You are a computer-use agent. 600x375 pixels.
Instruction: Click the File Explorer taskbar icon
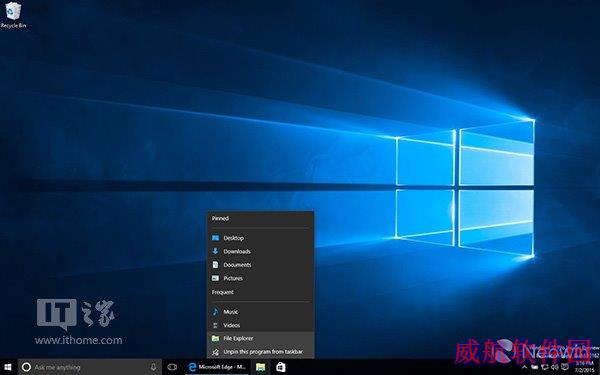click(261, 367)
